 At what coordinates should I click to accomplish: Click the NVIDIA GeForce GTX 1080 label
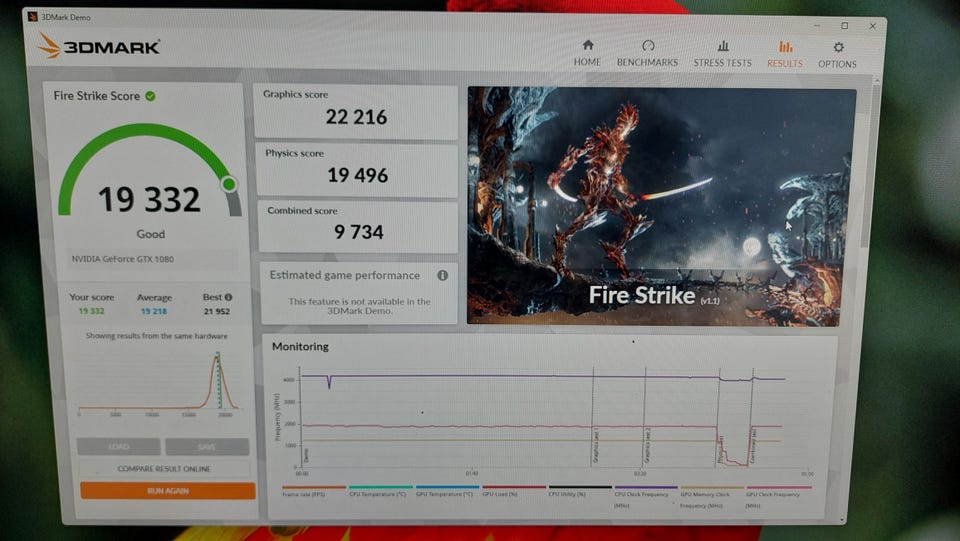click(x=122, y=259)
